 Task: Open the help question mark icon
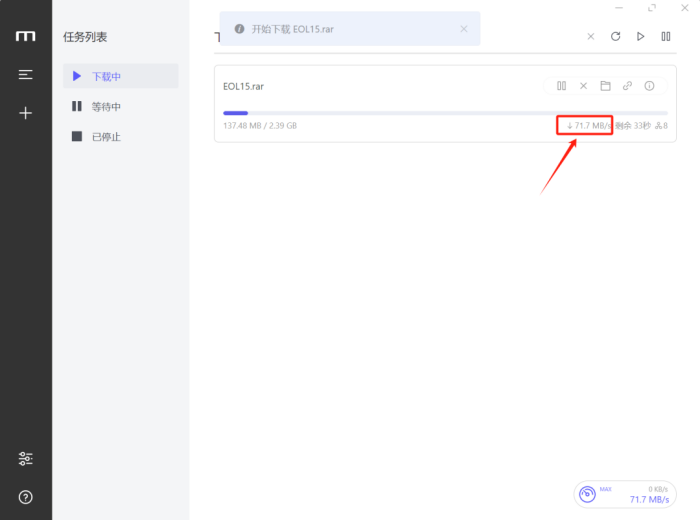26,497
